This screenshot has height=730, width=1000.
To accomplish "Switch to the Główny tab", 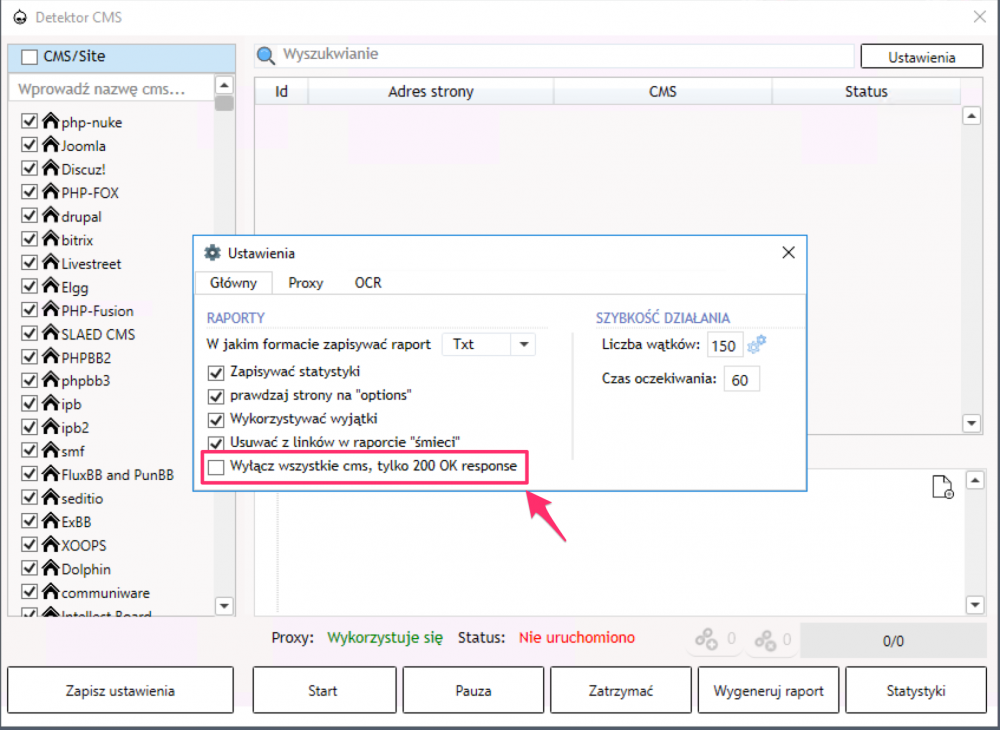I will click(233, 283).
